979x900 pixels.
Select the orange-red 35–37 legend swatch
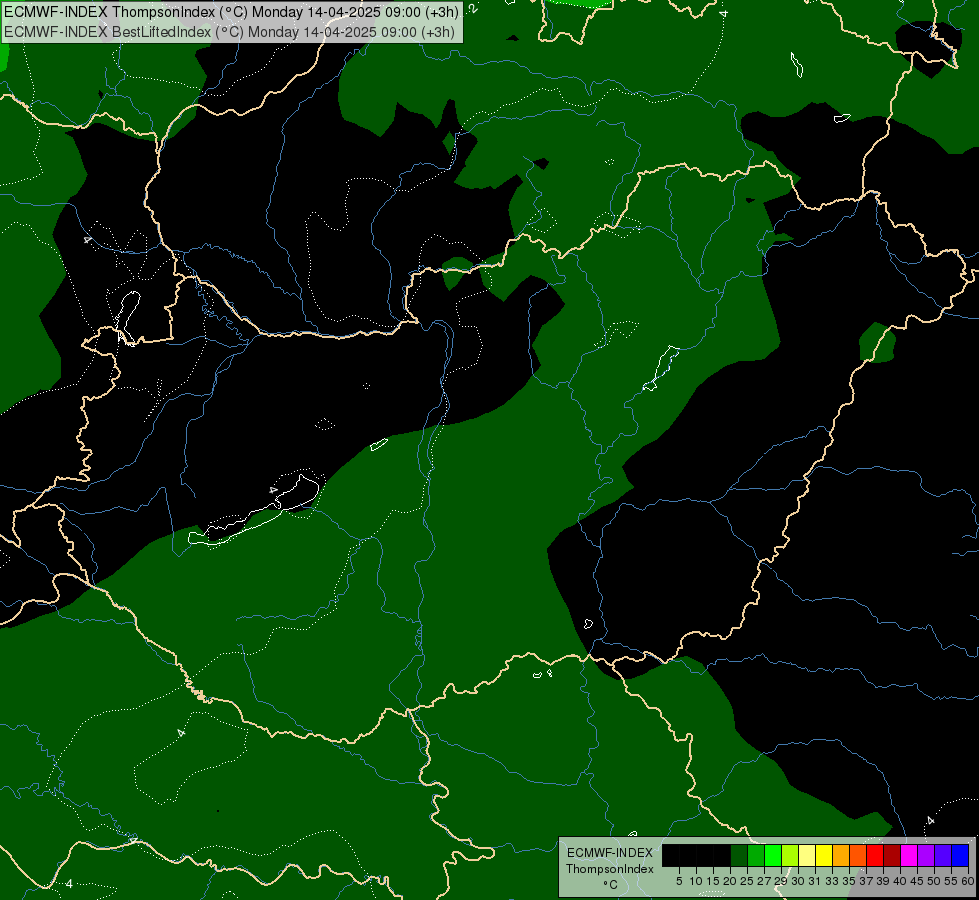(x=858, y=855)
